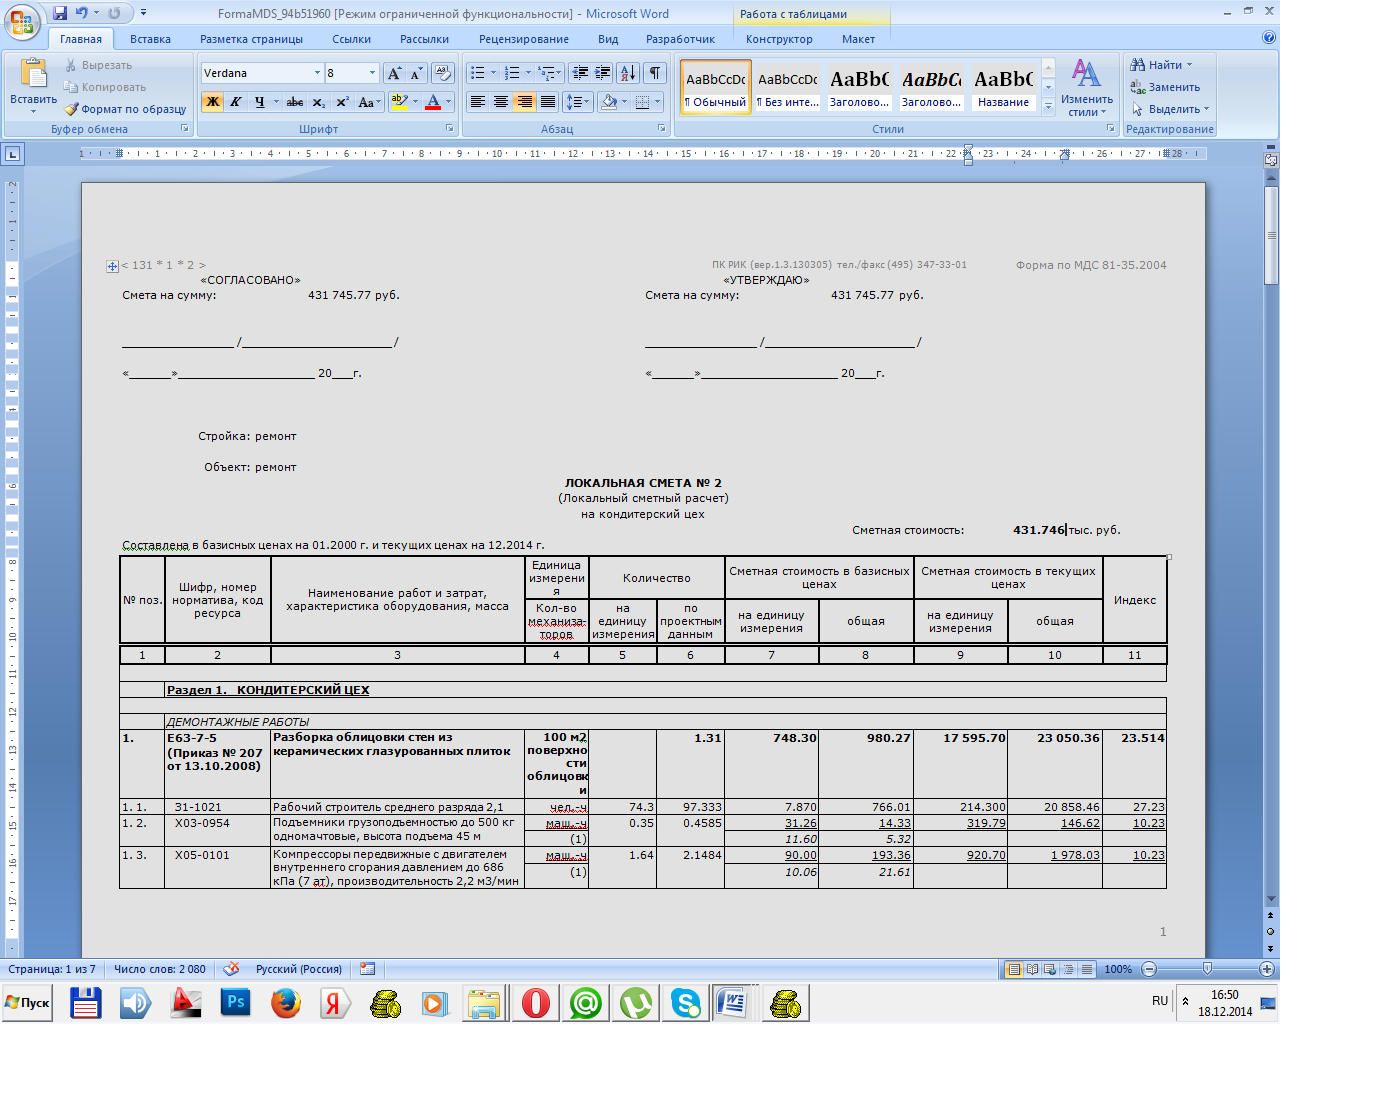
Task: Increase the paragraph indent
Action: click(x=602, y=73)
